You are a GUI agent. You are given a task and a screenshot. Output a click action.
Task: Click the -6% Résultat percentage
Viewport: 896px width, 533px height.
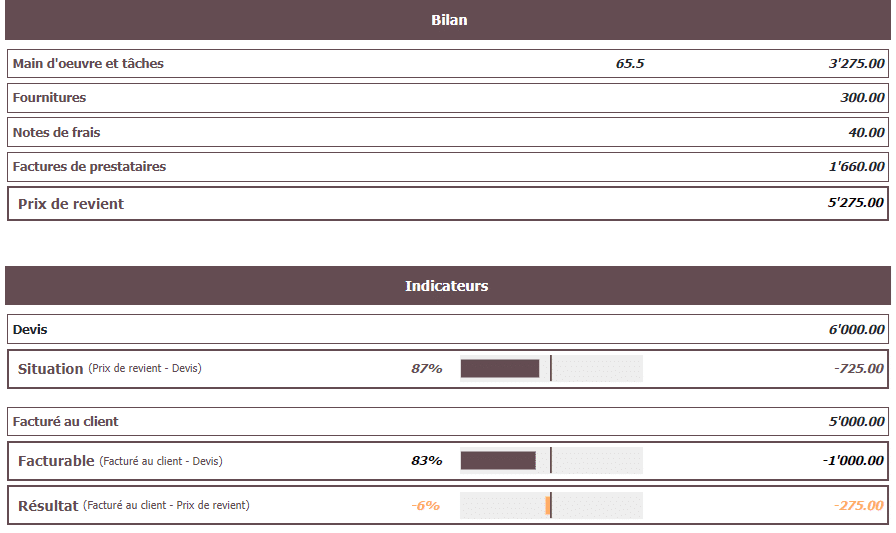425,506
